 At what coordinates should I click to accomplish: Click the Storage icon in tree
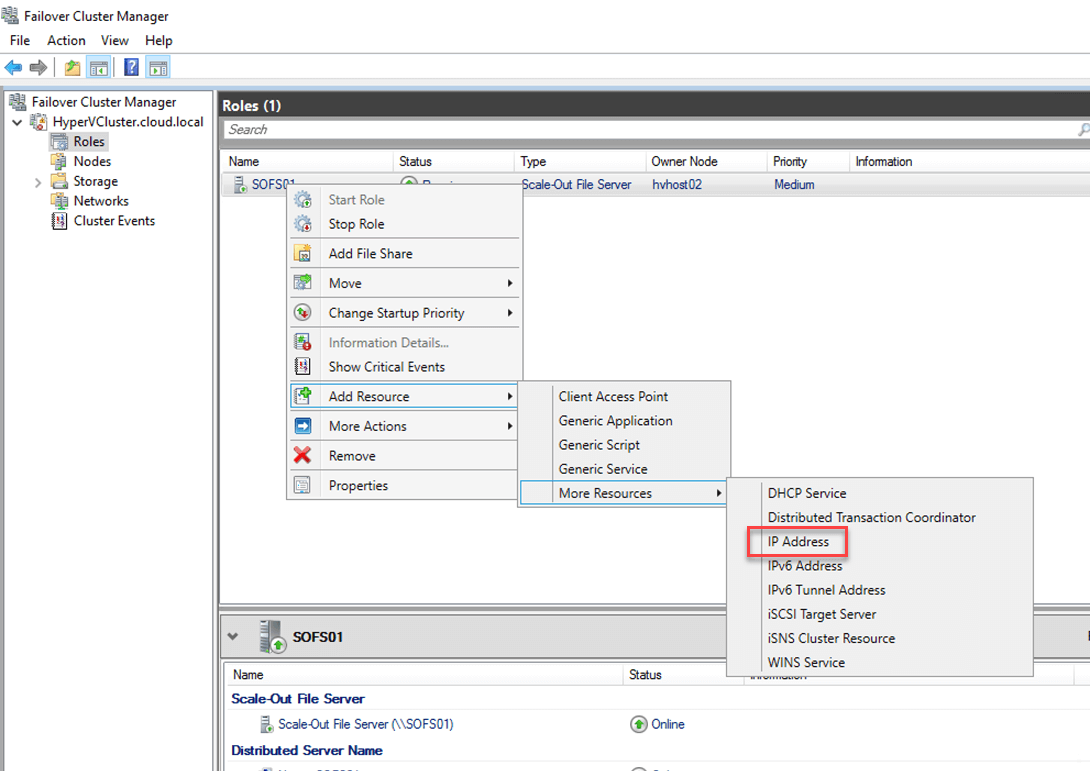point(59,181)
